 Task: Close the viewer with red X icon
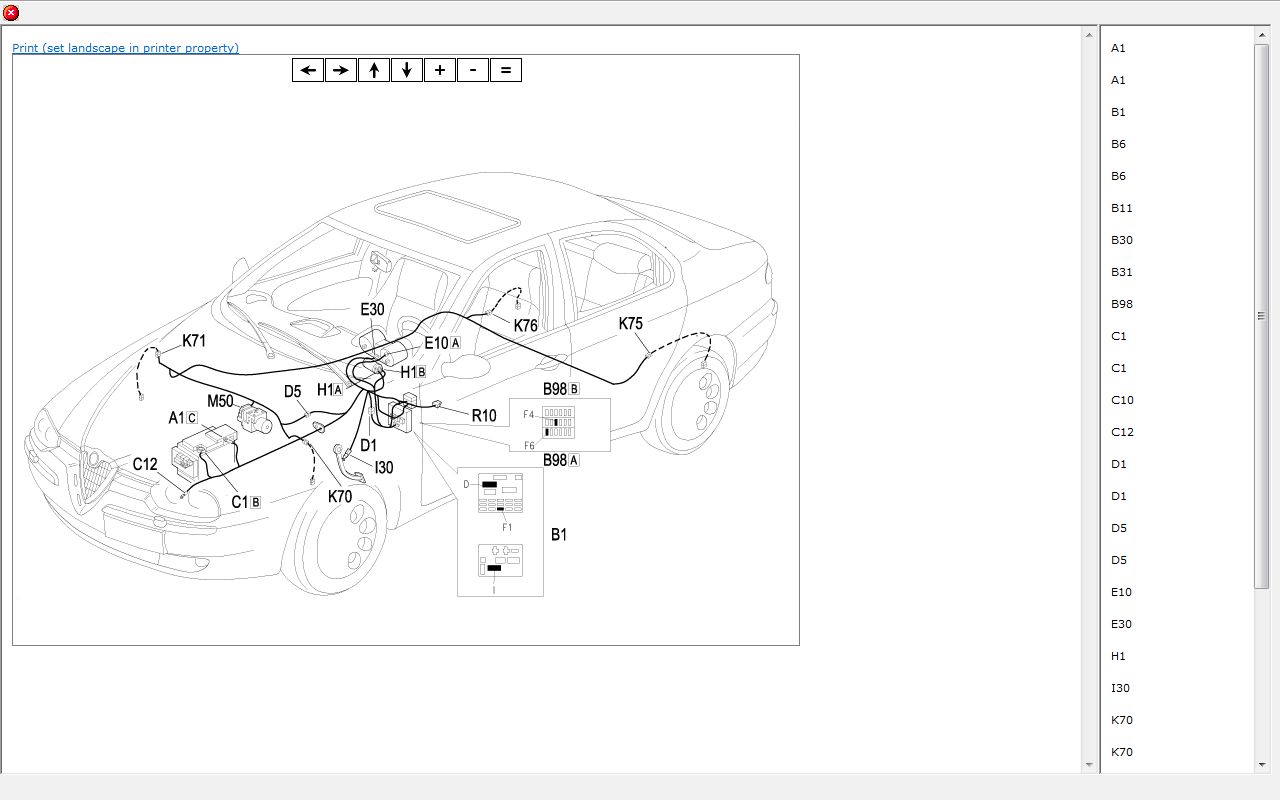tap(11, 13)
